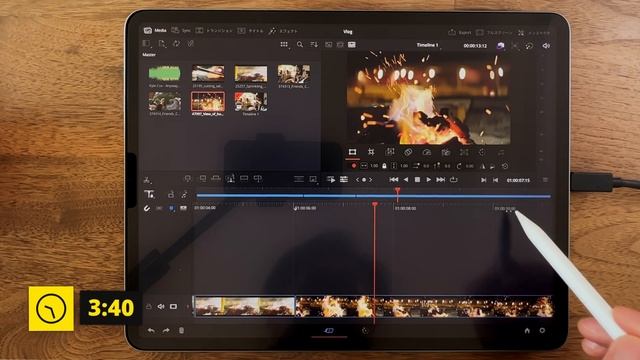Click the Full Screen button
Image resolution: width=640 pixels, height=360 pixels.
(x=494, y=32)
